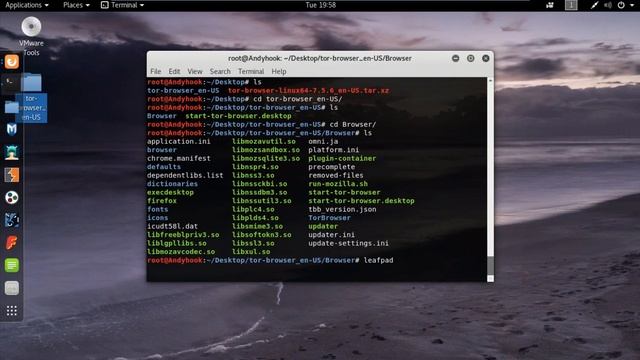Click the screen recorder camera icon in top bar
The image size is (640, 360).
pyautogui.click(x=550, y=5)
